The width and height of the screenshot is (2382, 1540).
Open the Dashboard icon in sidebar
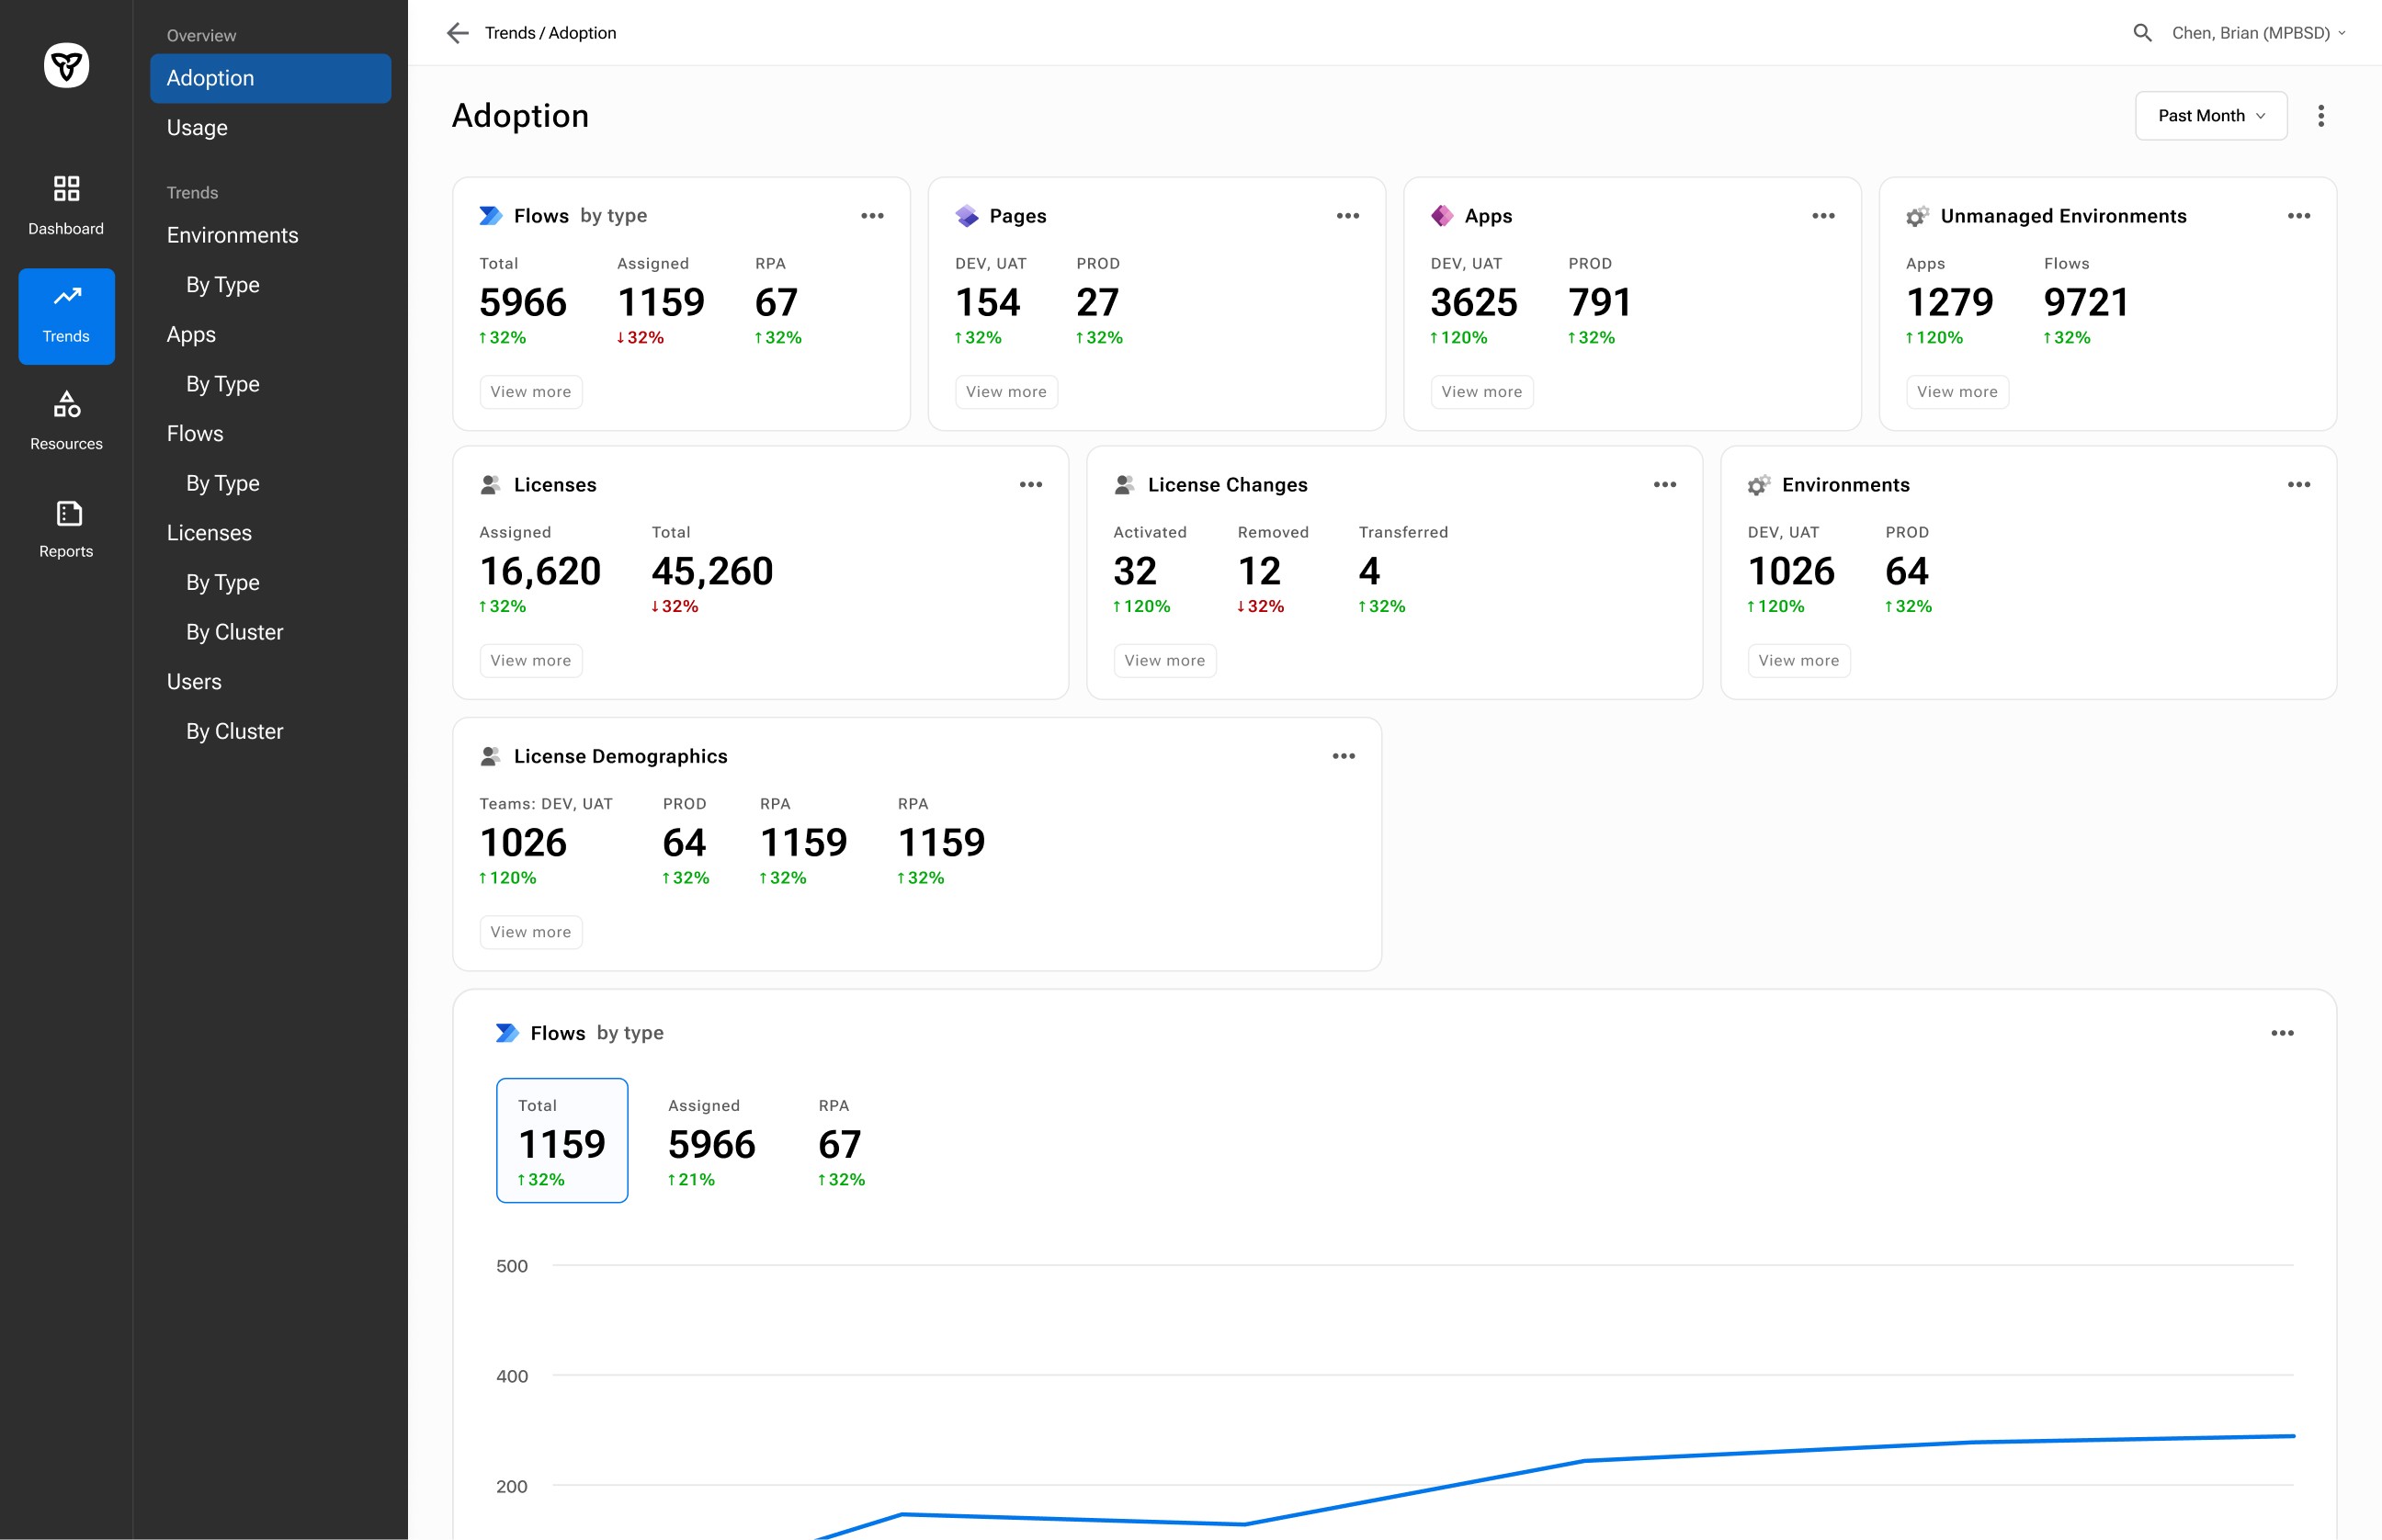pos(66,188)
